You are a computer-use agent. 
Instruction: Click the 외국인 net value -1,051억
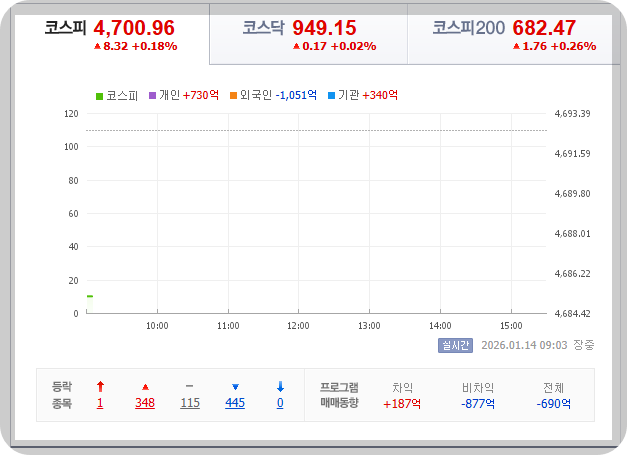click(296, 95)
